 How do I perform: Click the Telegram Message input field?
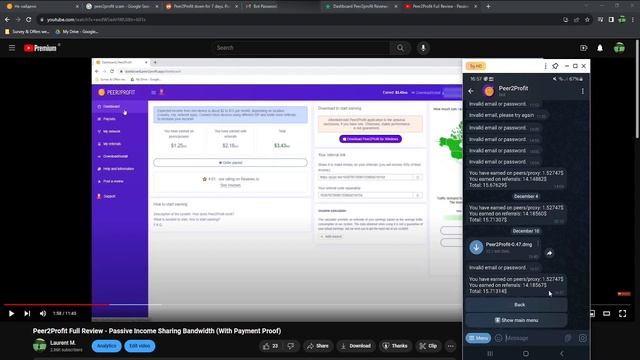(533, 338)
